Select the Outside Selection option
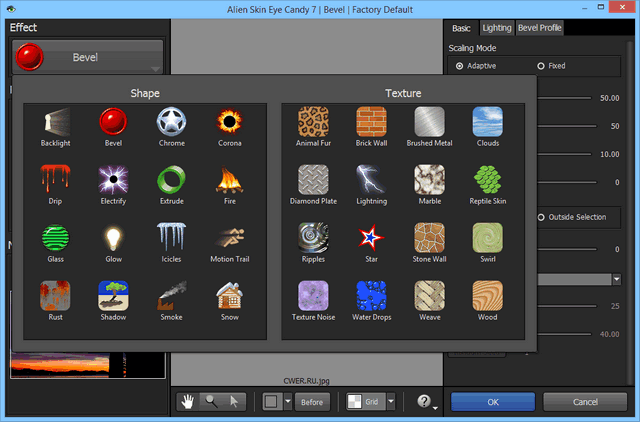 tap(542, 217)
